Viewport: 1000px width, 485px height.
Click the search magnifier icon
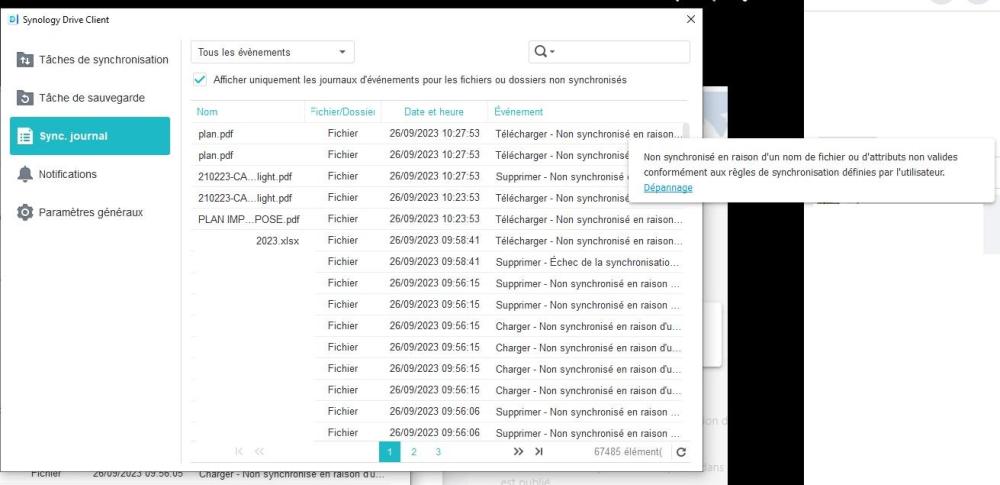540,52
